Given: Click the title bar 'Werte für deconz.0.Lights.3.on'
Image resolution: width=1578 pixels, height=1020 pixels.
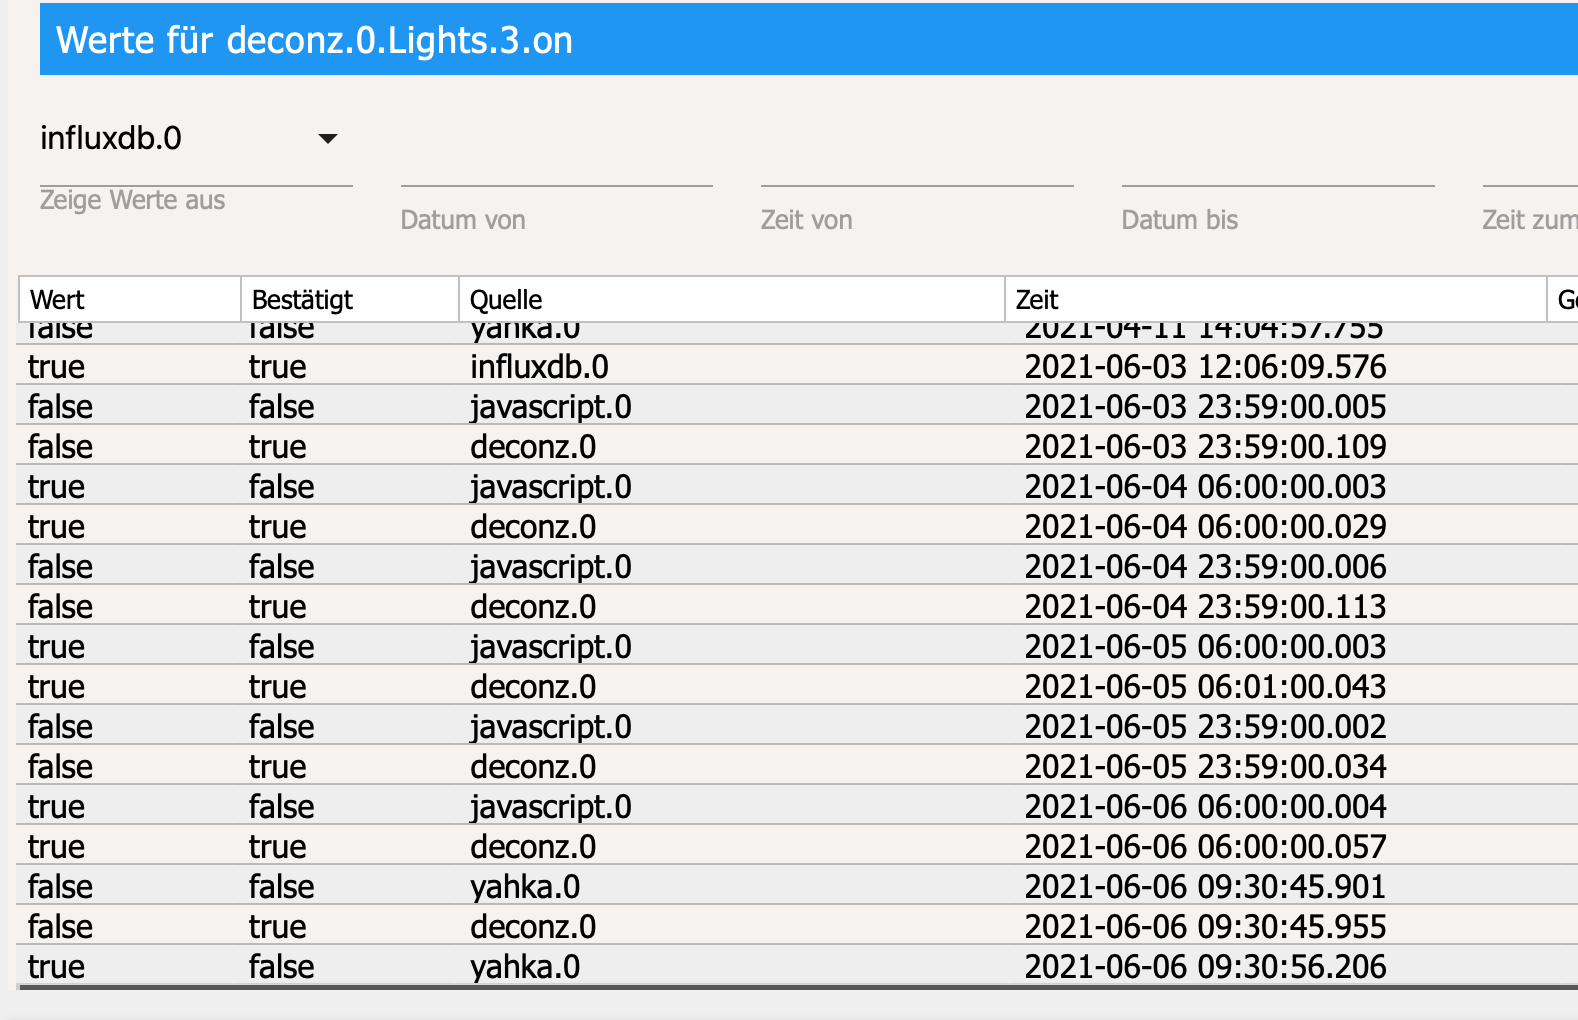Looking at the screenshot, I should (x=314, y=40).
